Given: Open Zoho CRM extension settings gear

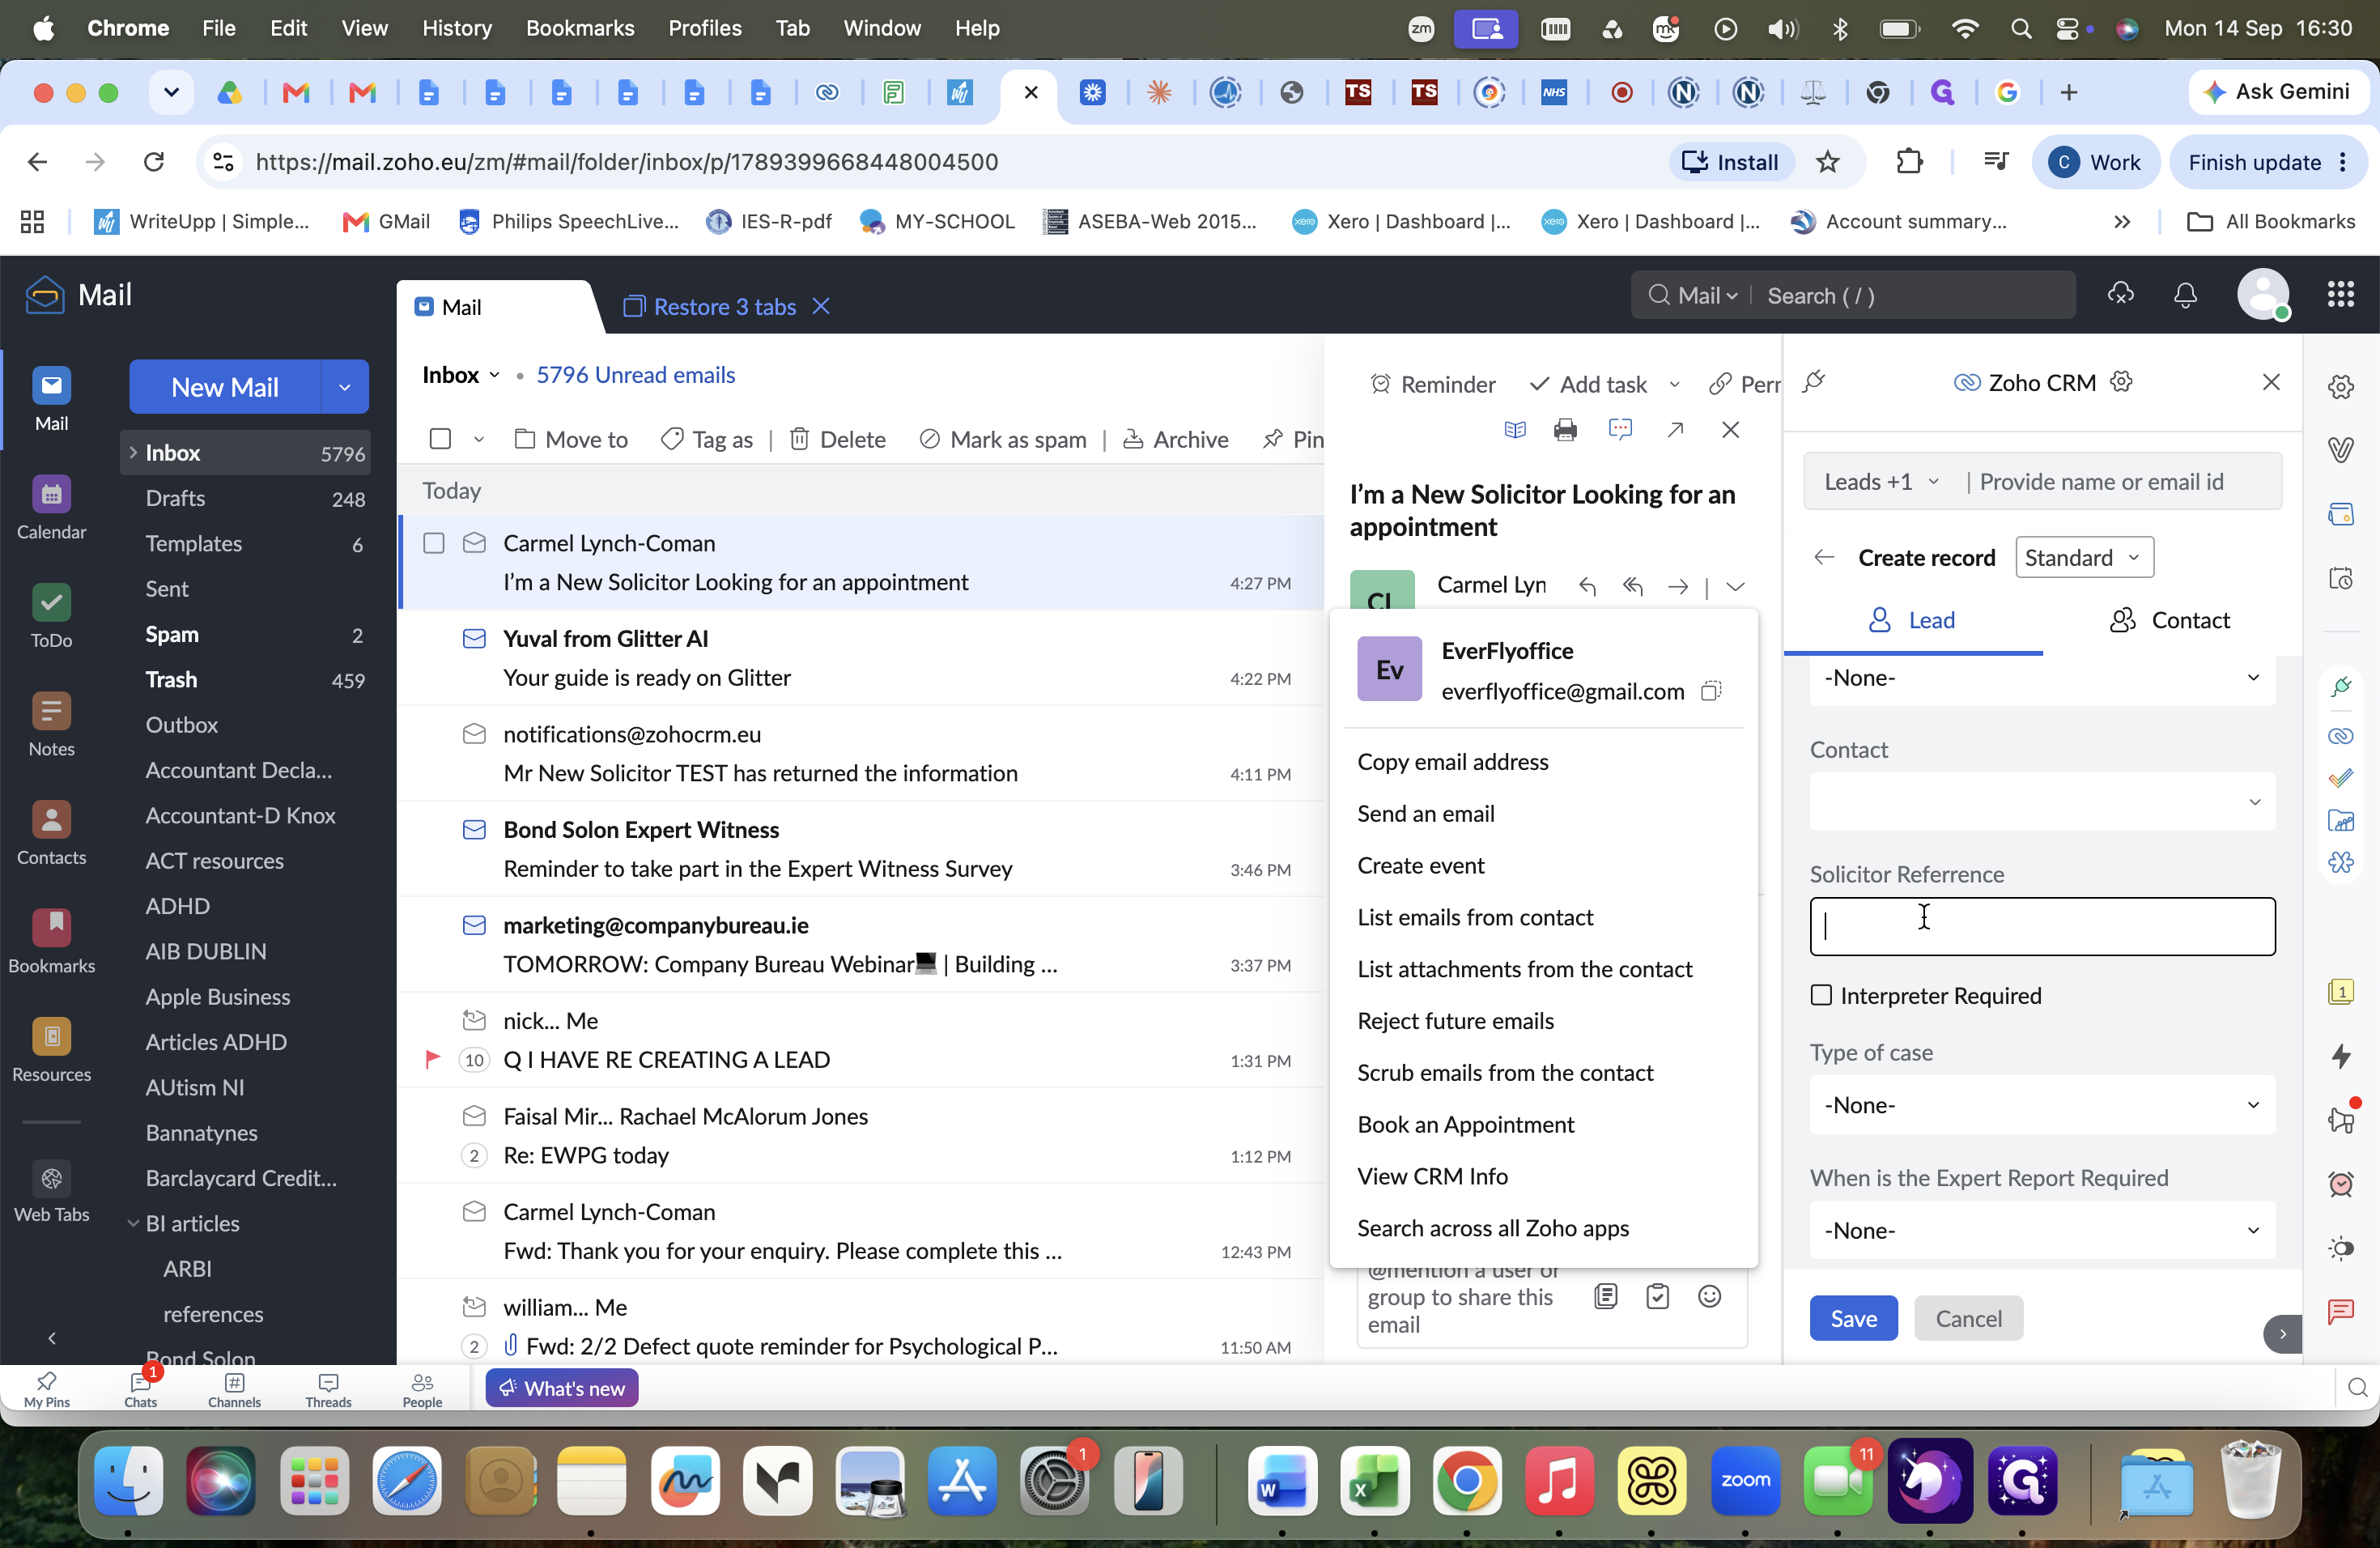Looking at the screenshot, I should [2121, 382].
